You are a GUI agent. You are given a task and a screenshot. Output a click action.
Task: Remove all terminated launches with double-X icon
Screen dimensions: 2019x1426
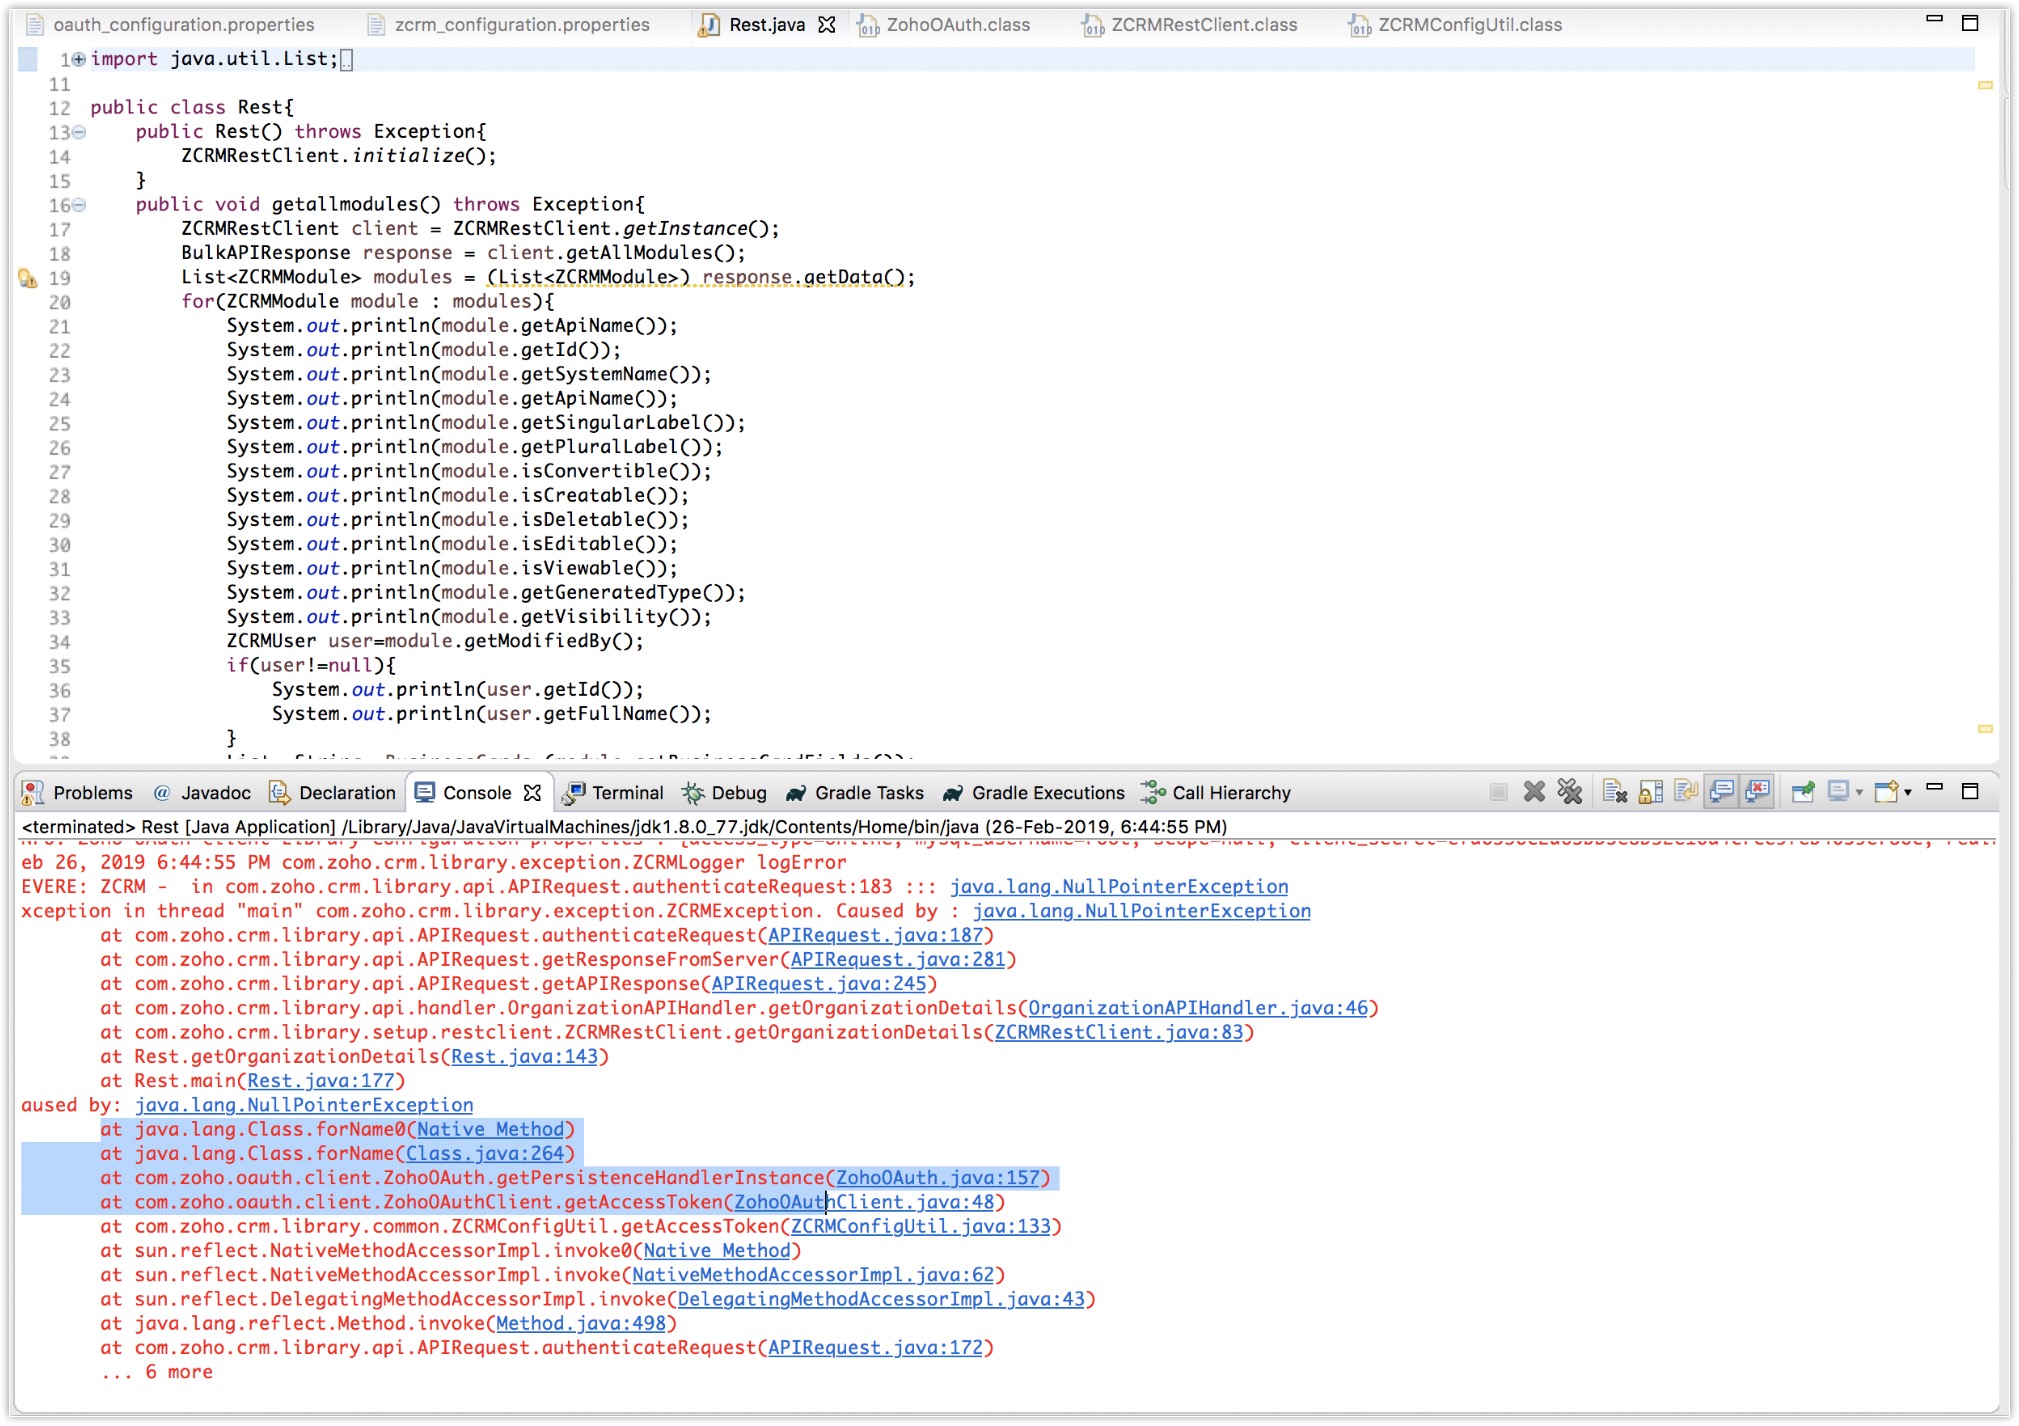point(1570,792)
